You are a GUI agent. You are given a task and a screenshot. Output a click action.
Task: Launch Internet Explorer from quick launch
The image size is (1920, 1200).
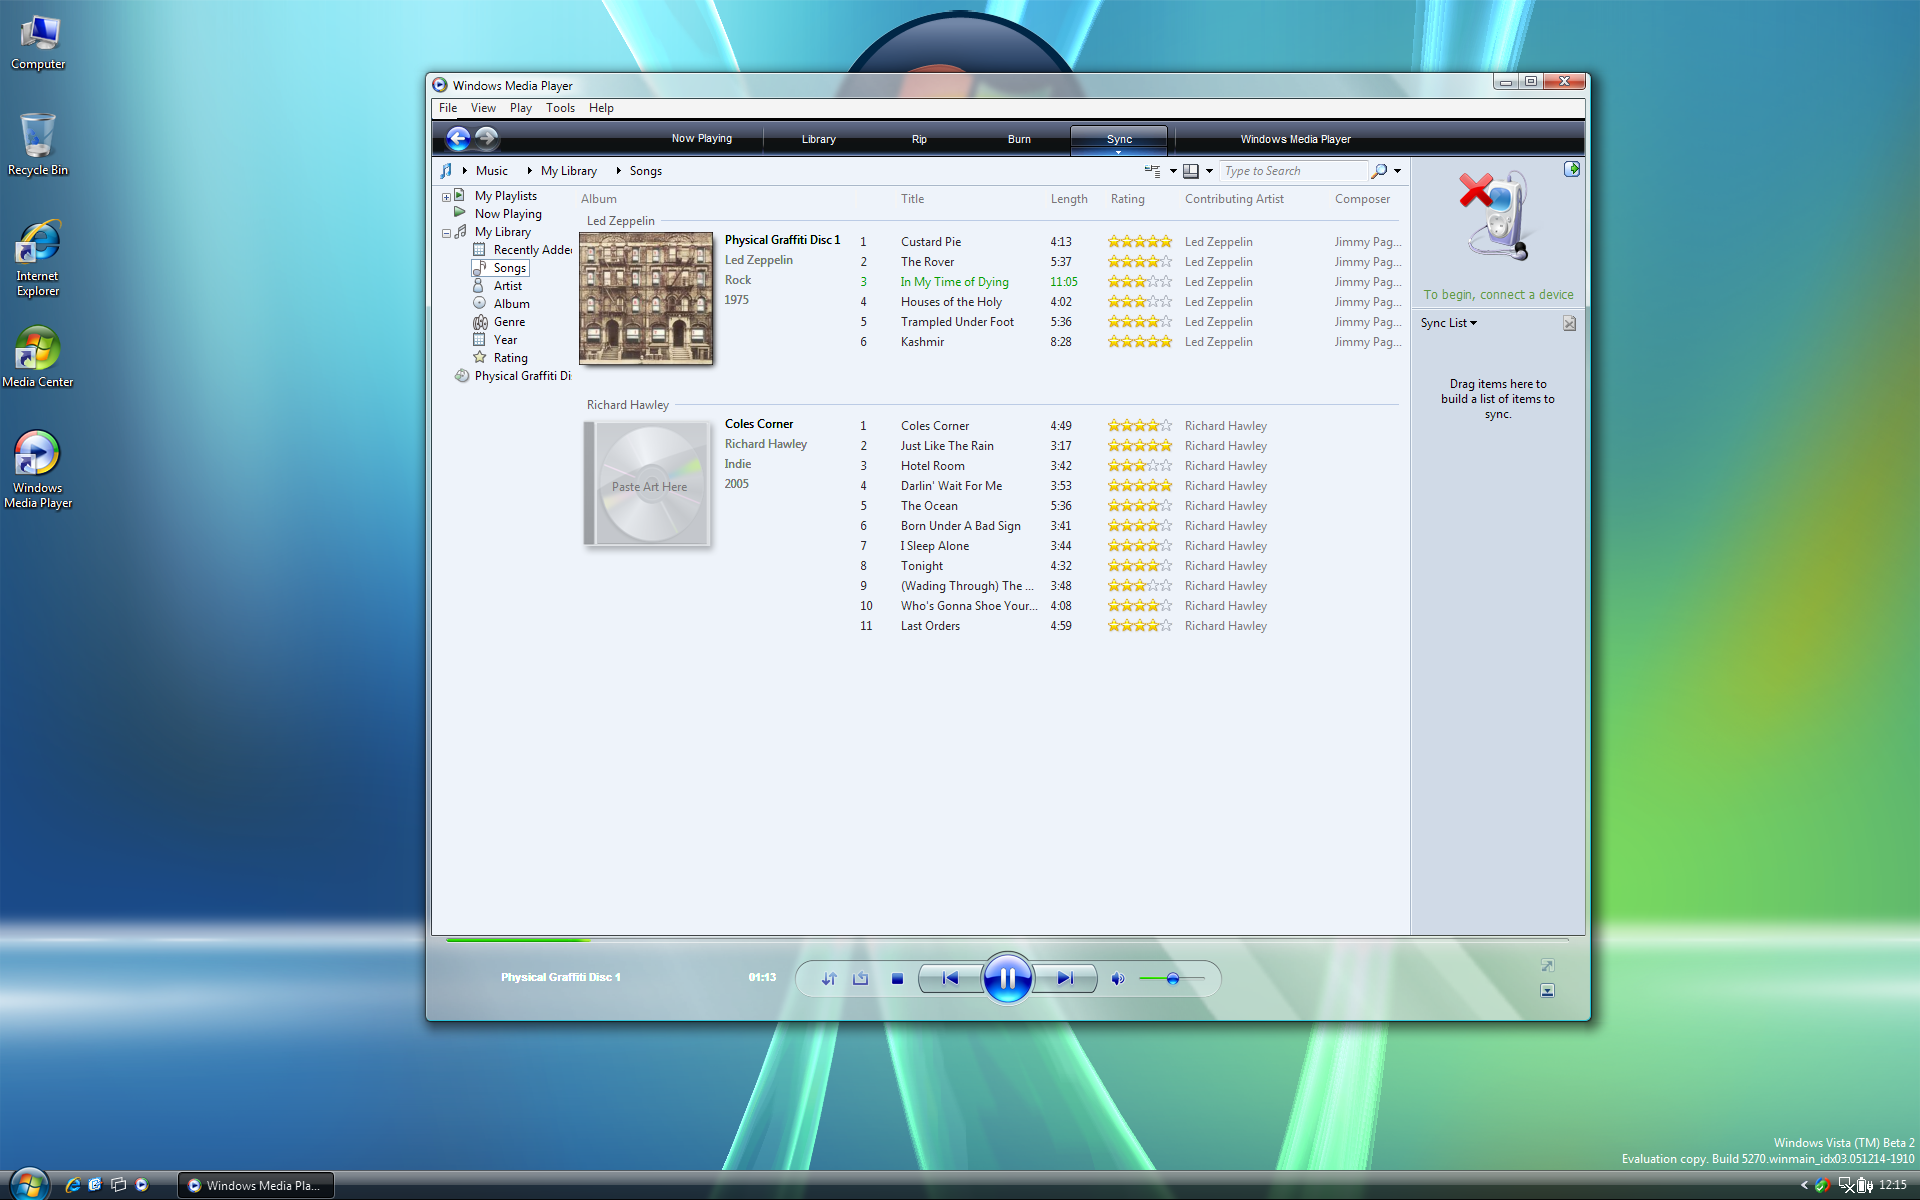pos(73,1185)
